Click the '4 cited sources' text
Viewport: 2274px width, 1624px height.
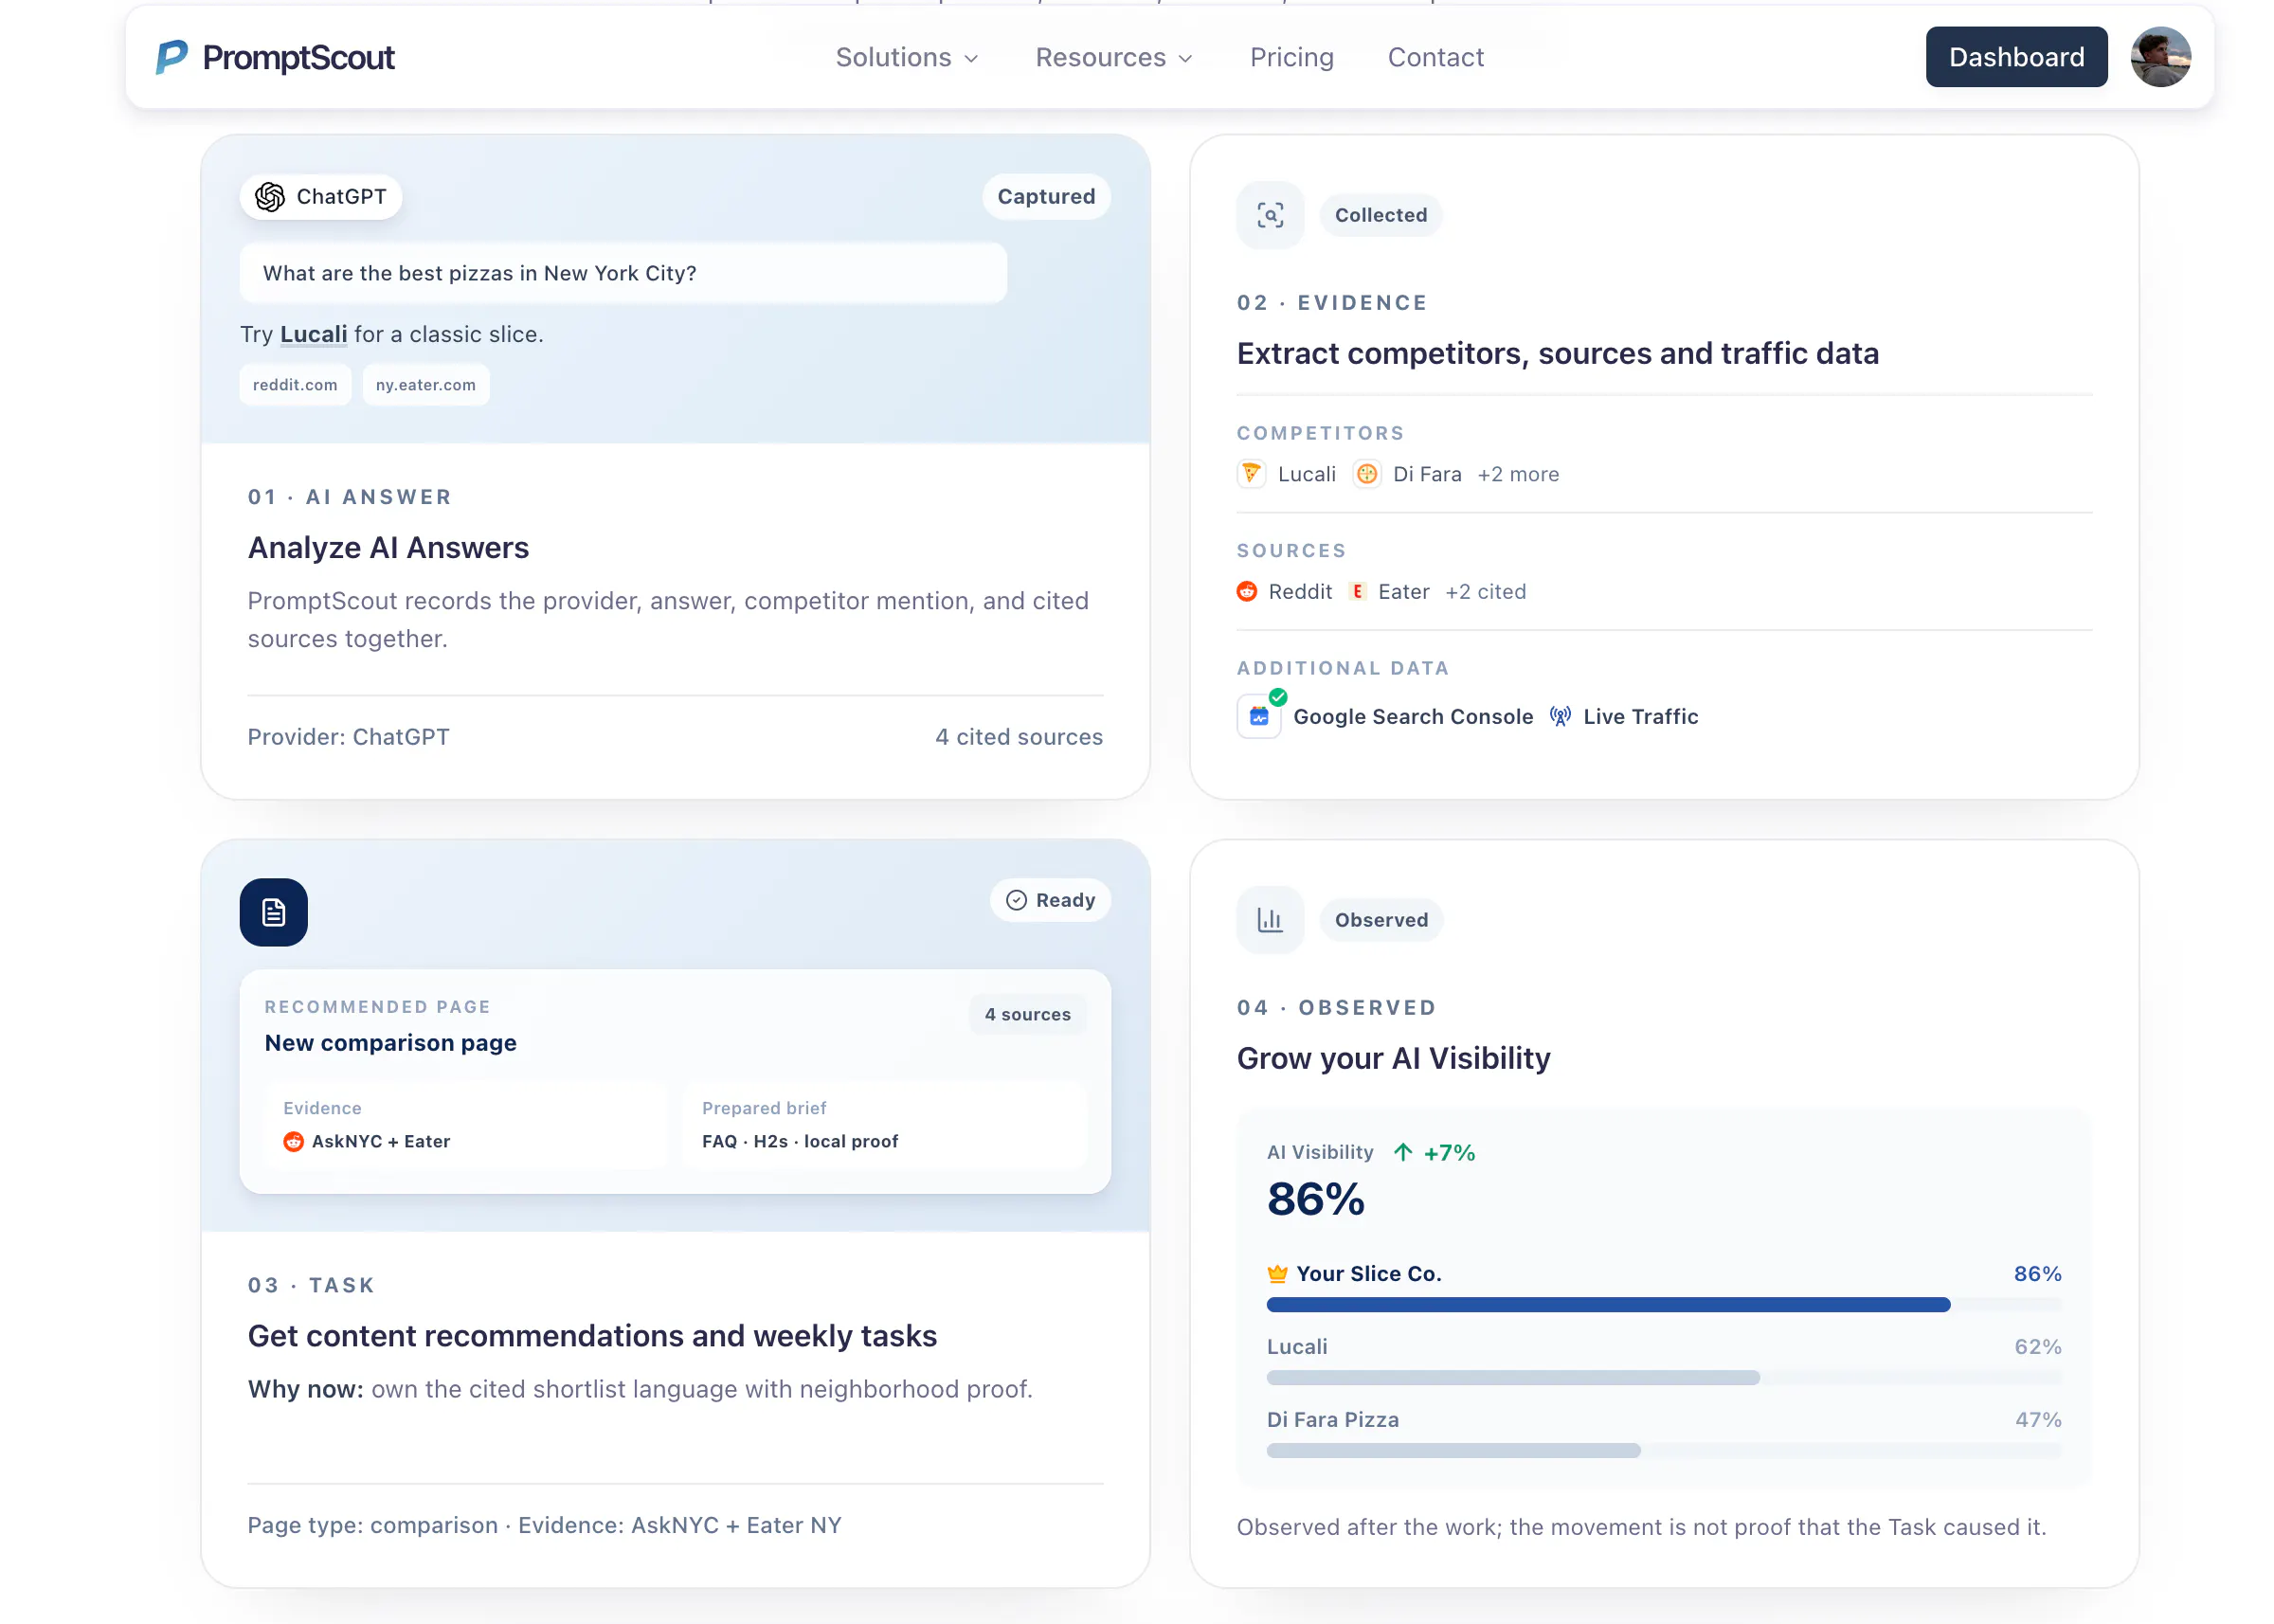[x=1019, y=737]
